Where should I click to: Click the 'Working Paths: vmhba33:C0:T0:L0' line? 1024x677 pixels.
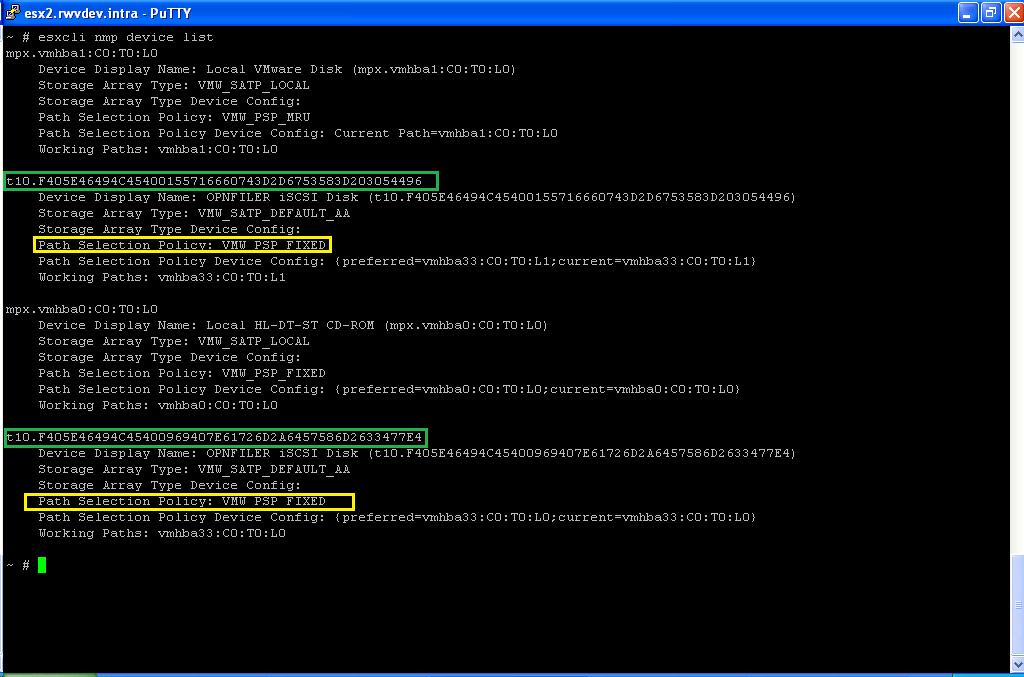pos(162,533)
